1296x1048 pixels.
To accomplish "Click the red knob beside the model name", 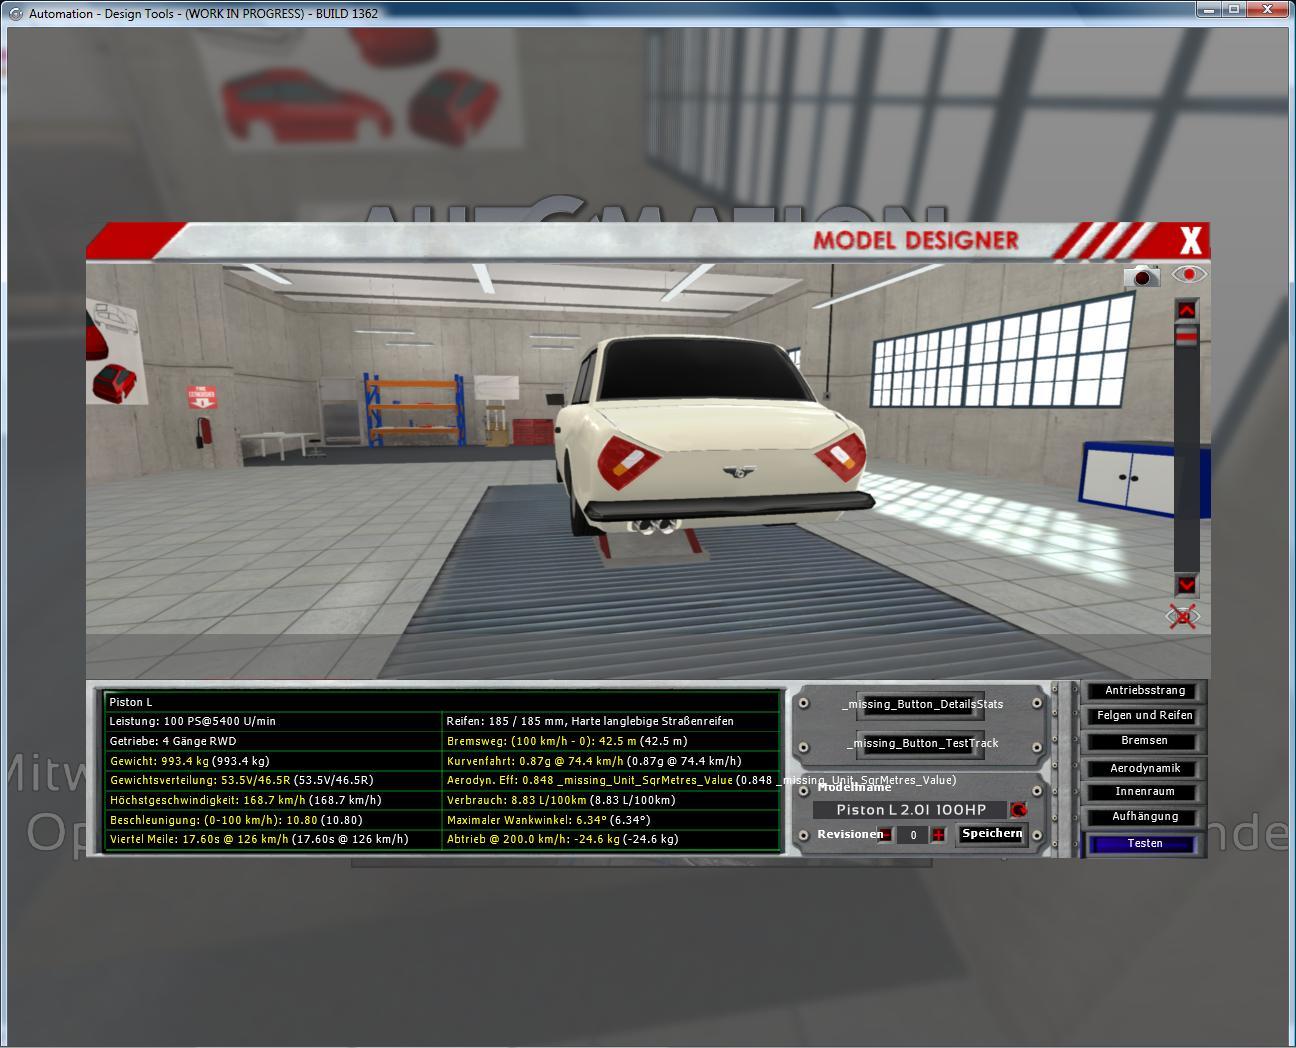I will (1019, 810).
